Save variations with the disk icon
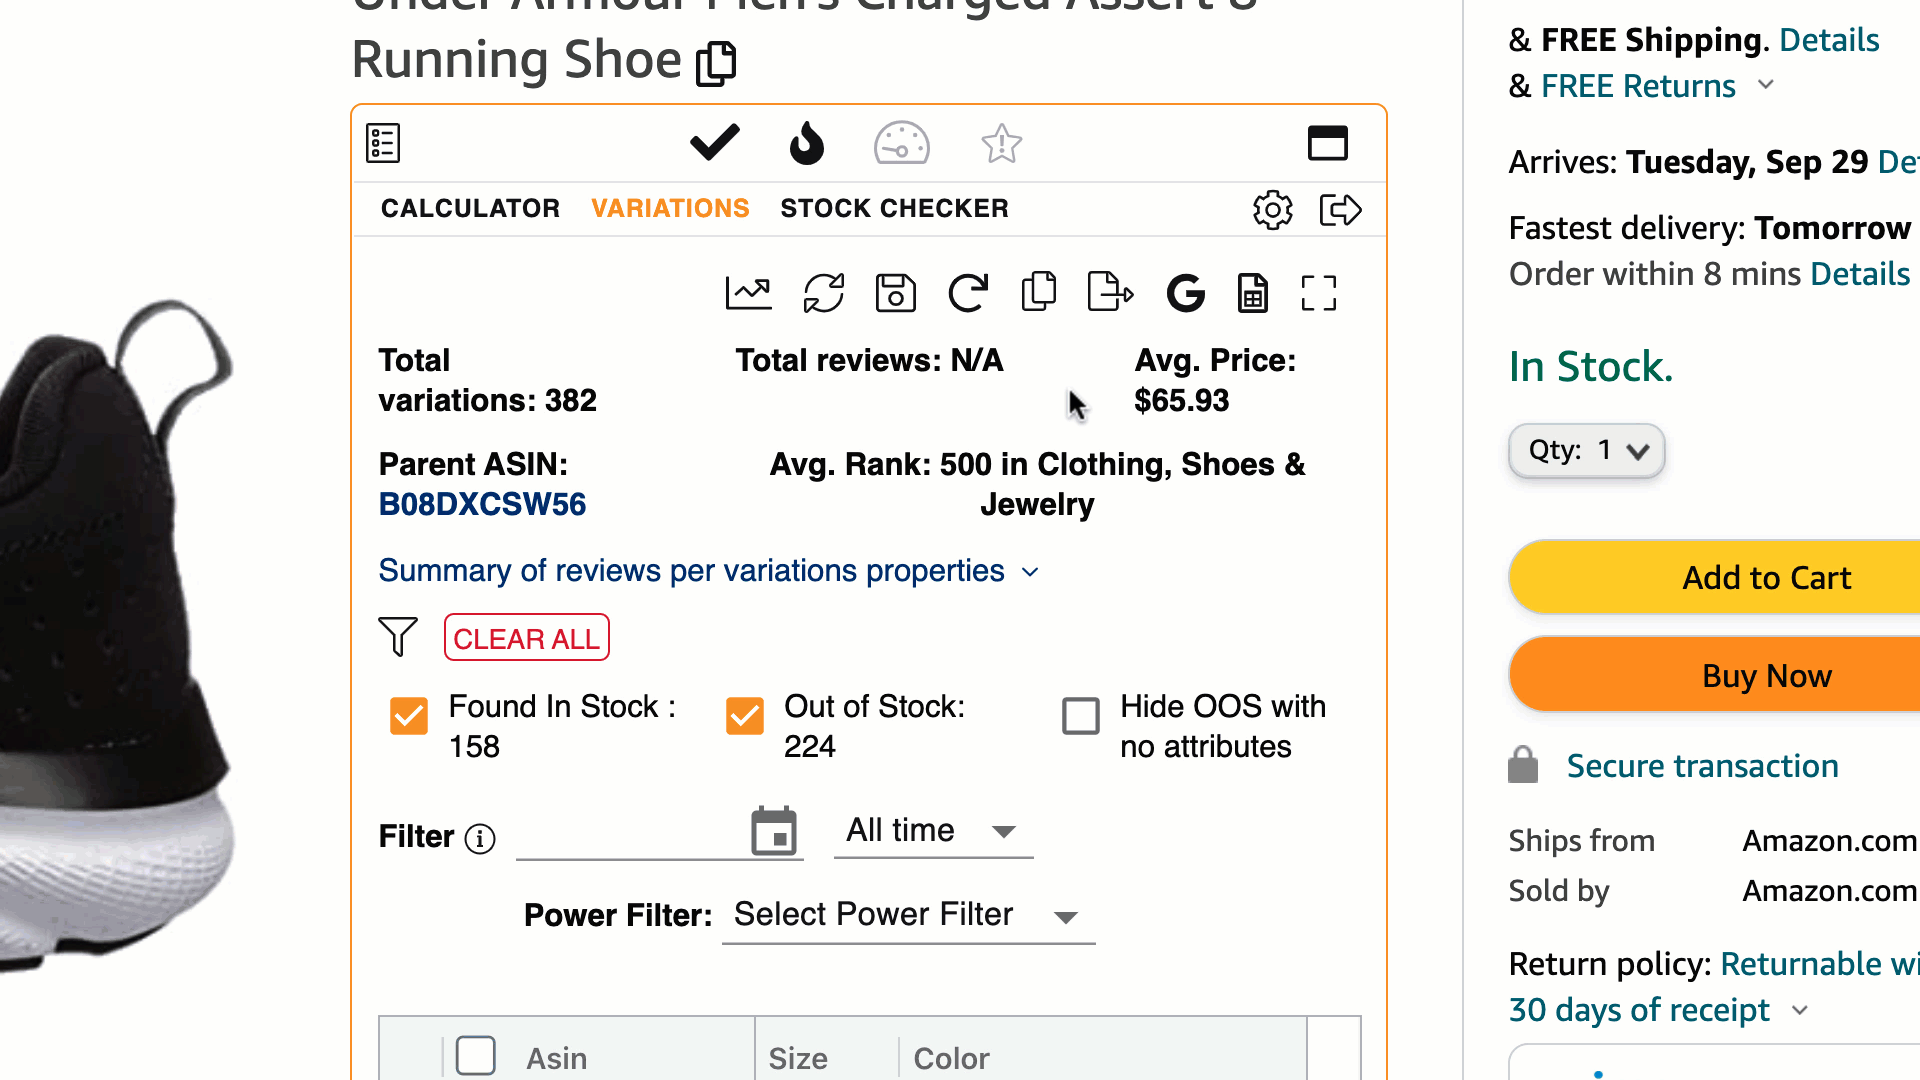 896,293
